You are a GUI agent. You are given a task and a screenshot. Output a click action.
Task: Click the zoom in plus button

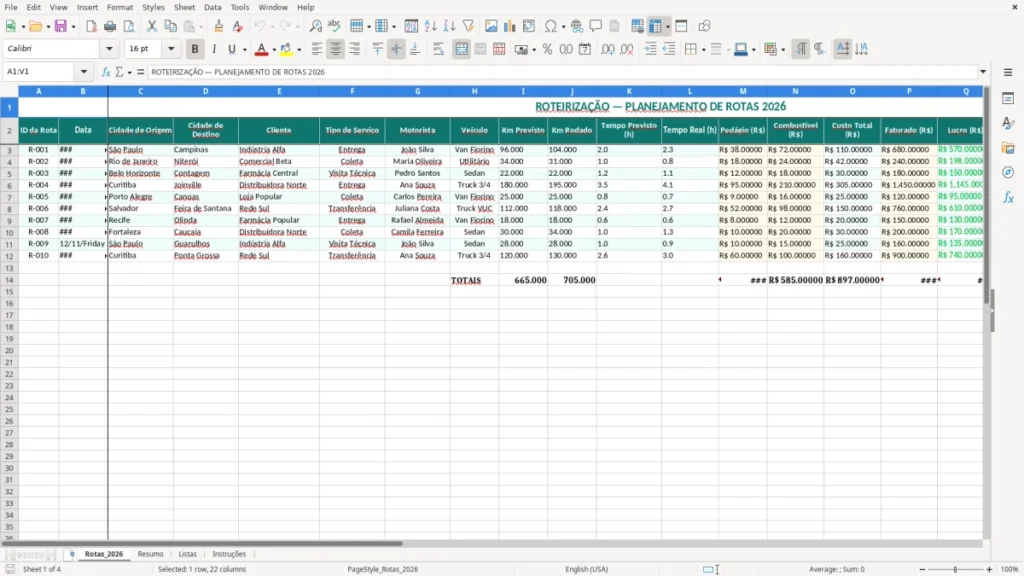989,569
